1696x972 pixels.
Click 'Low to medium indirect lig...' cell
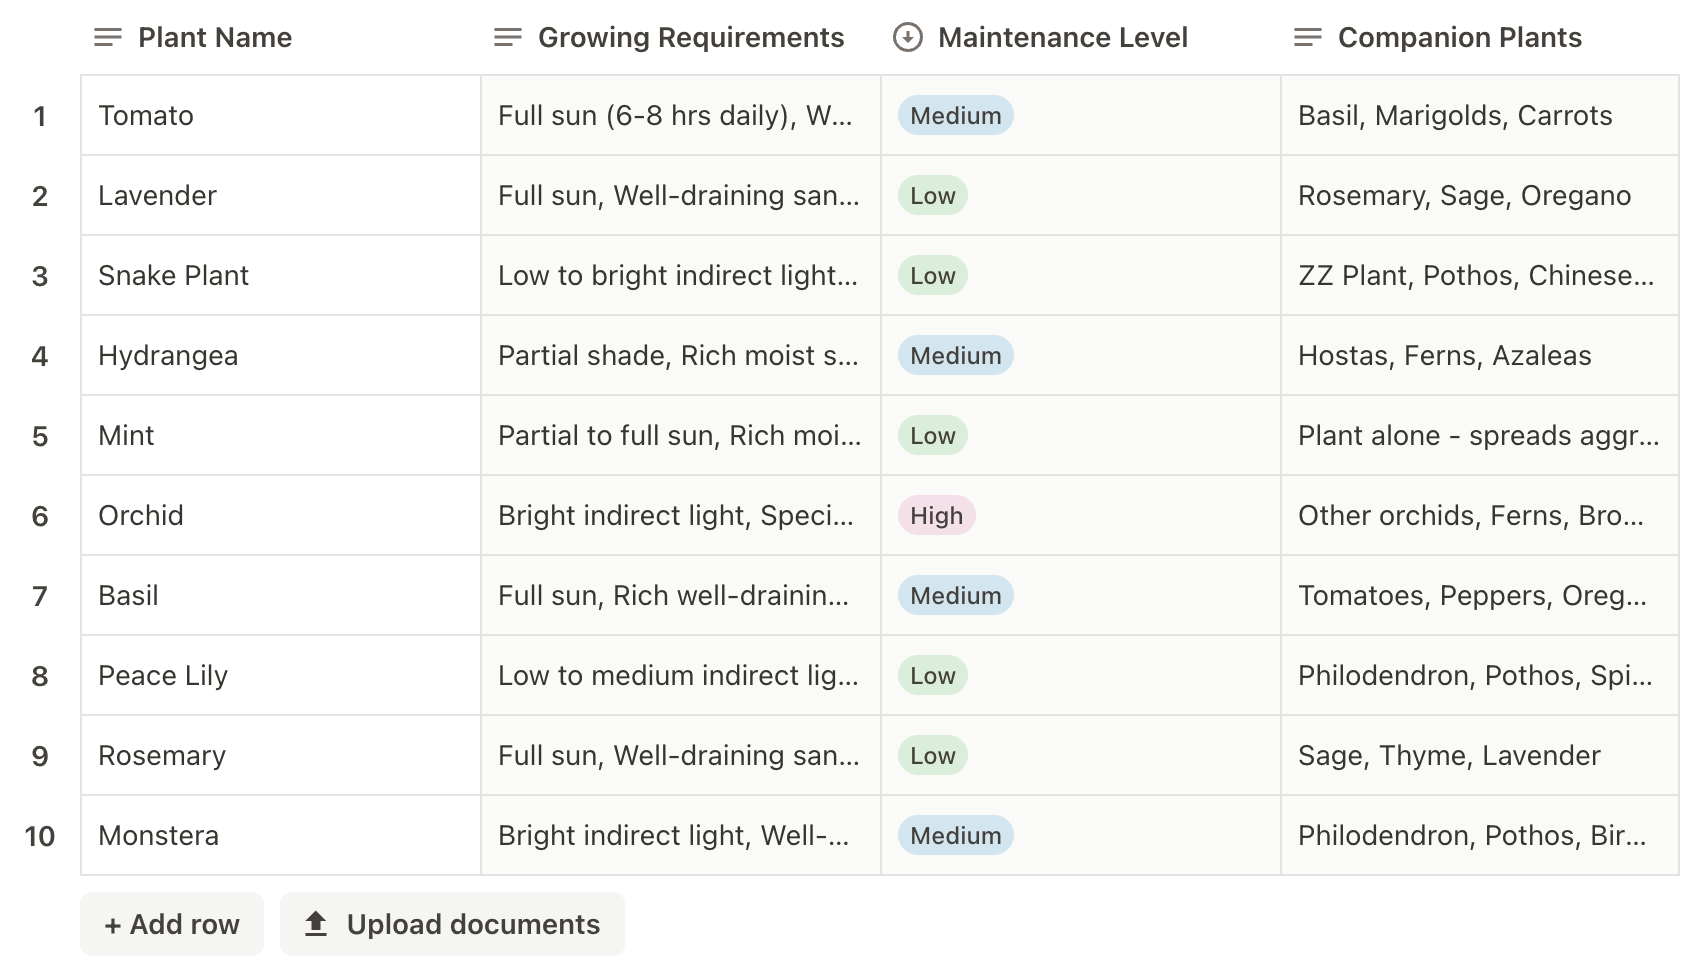(x=681, y=675)
